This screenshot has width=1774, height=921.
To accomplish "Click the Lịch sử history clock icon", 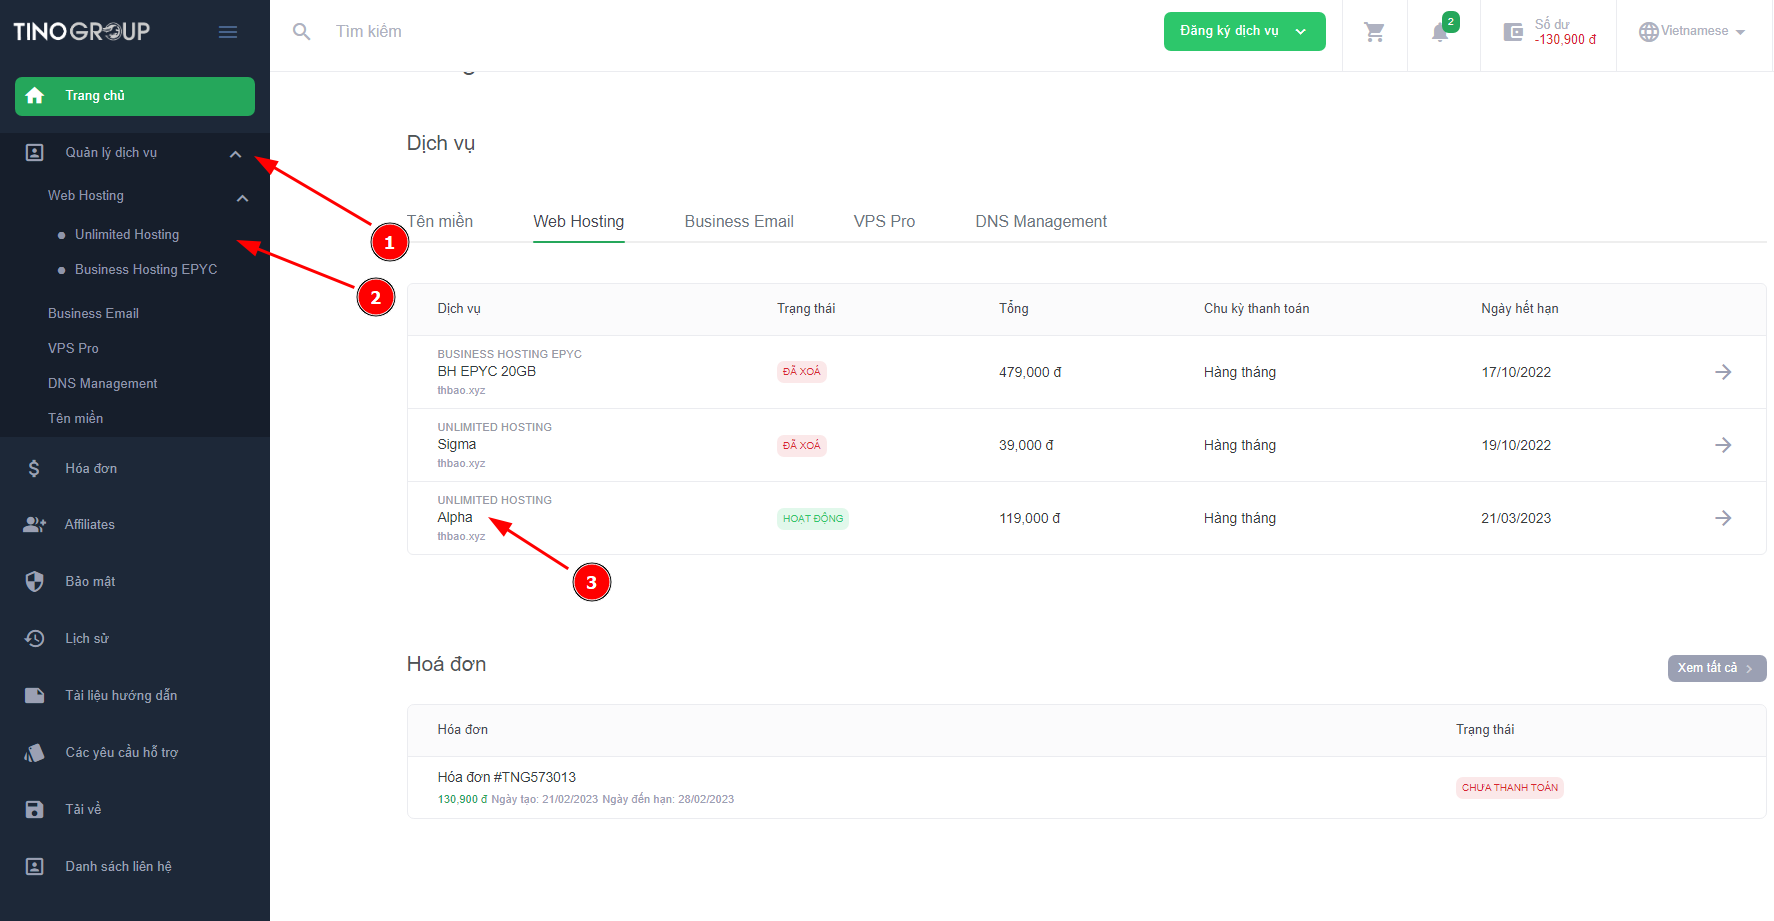I will pos(35,638).
